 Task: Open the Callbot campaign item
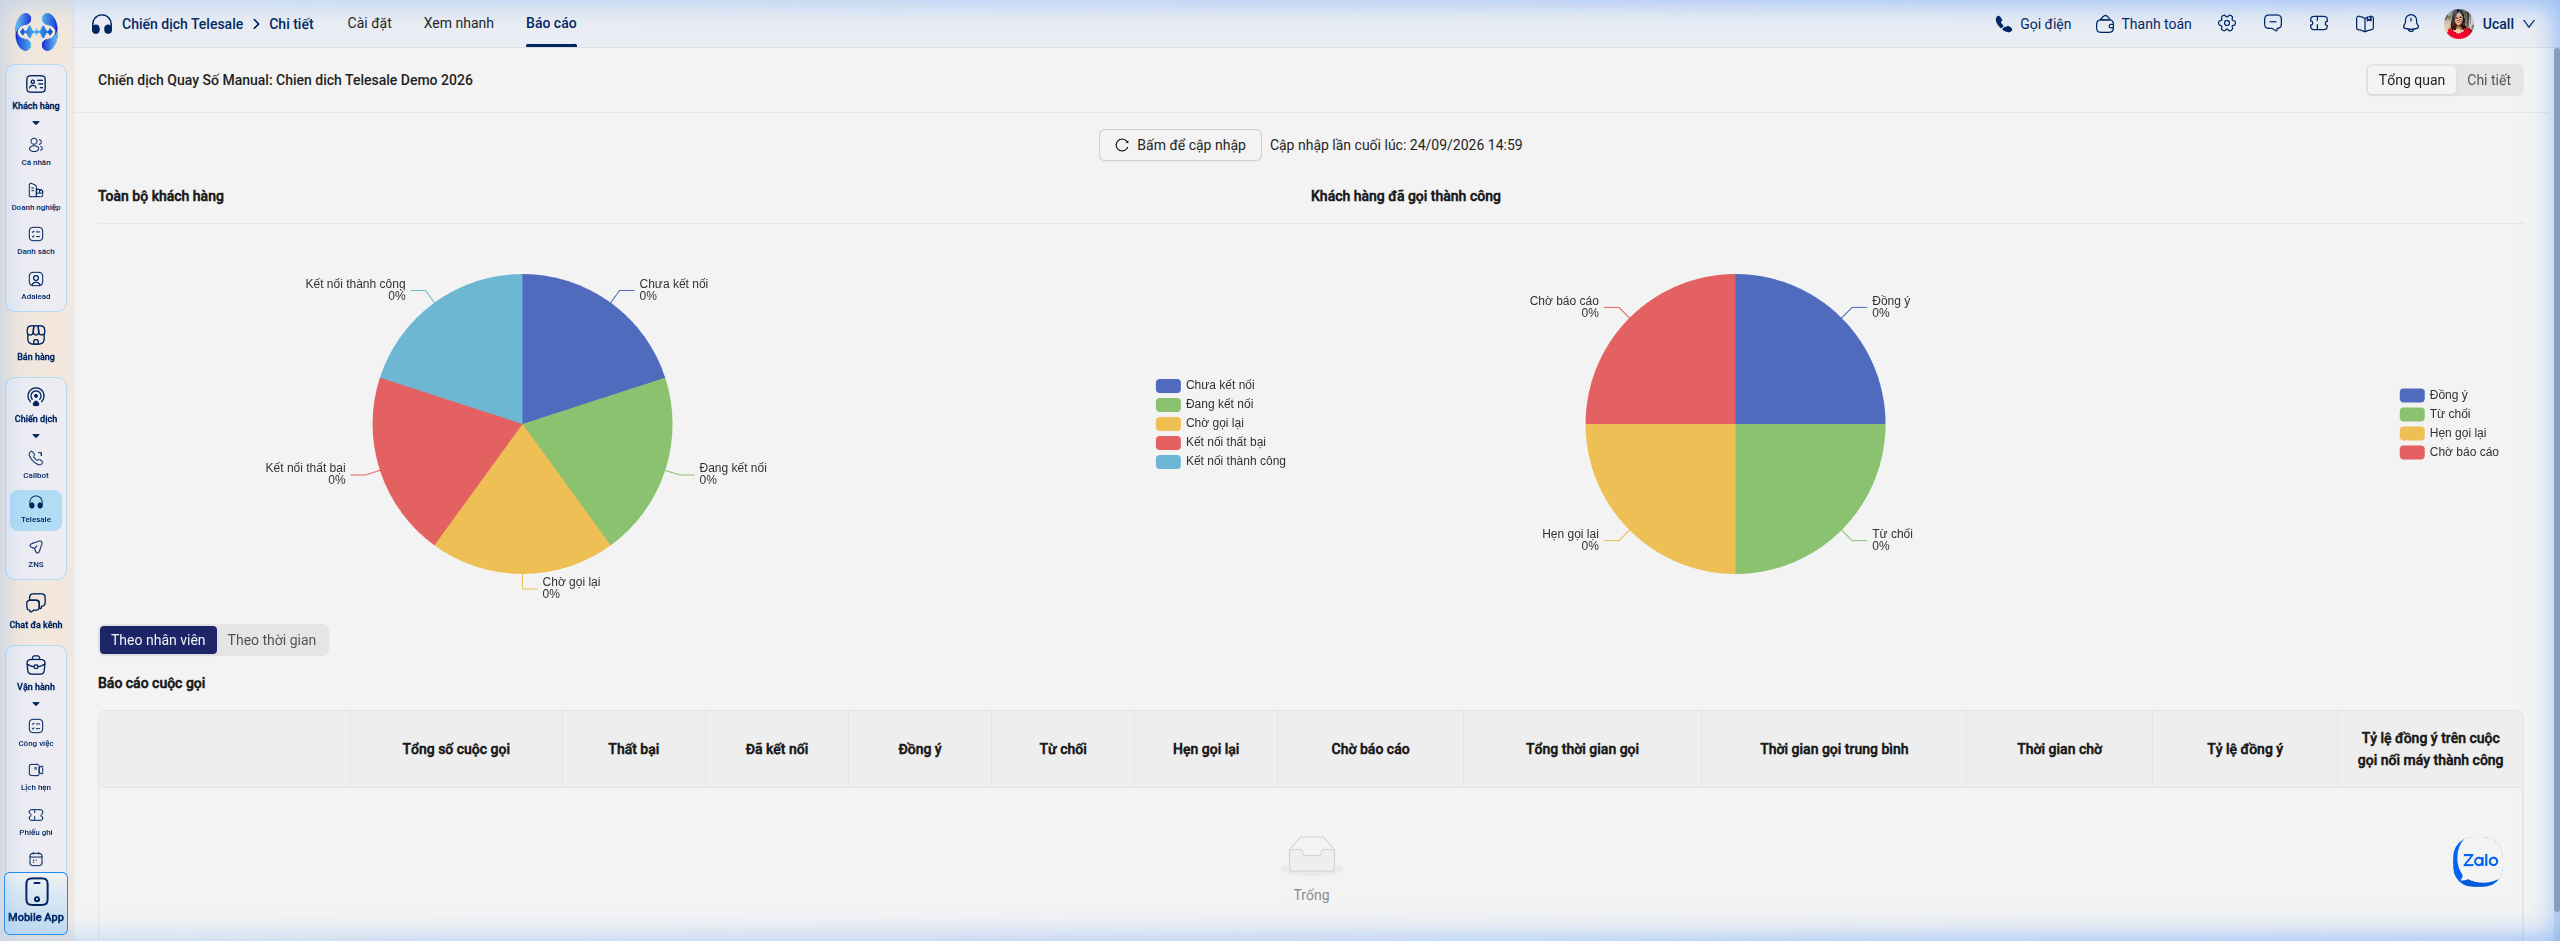(x=36, y=464)
